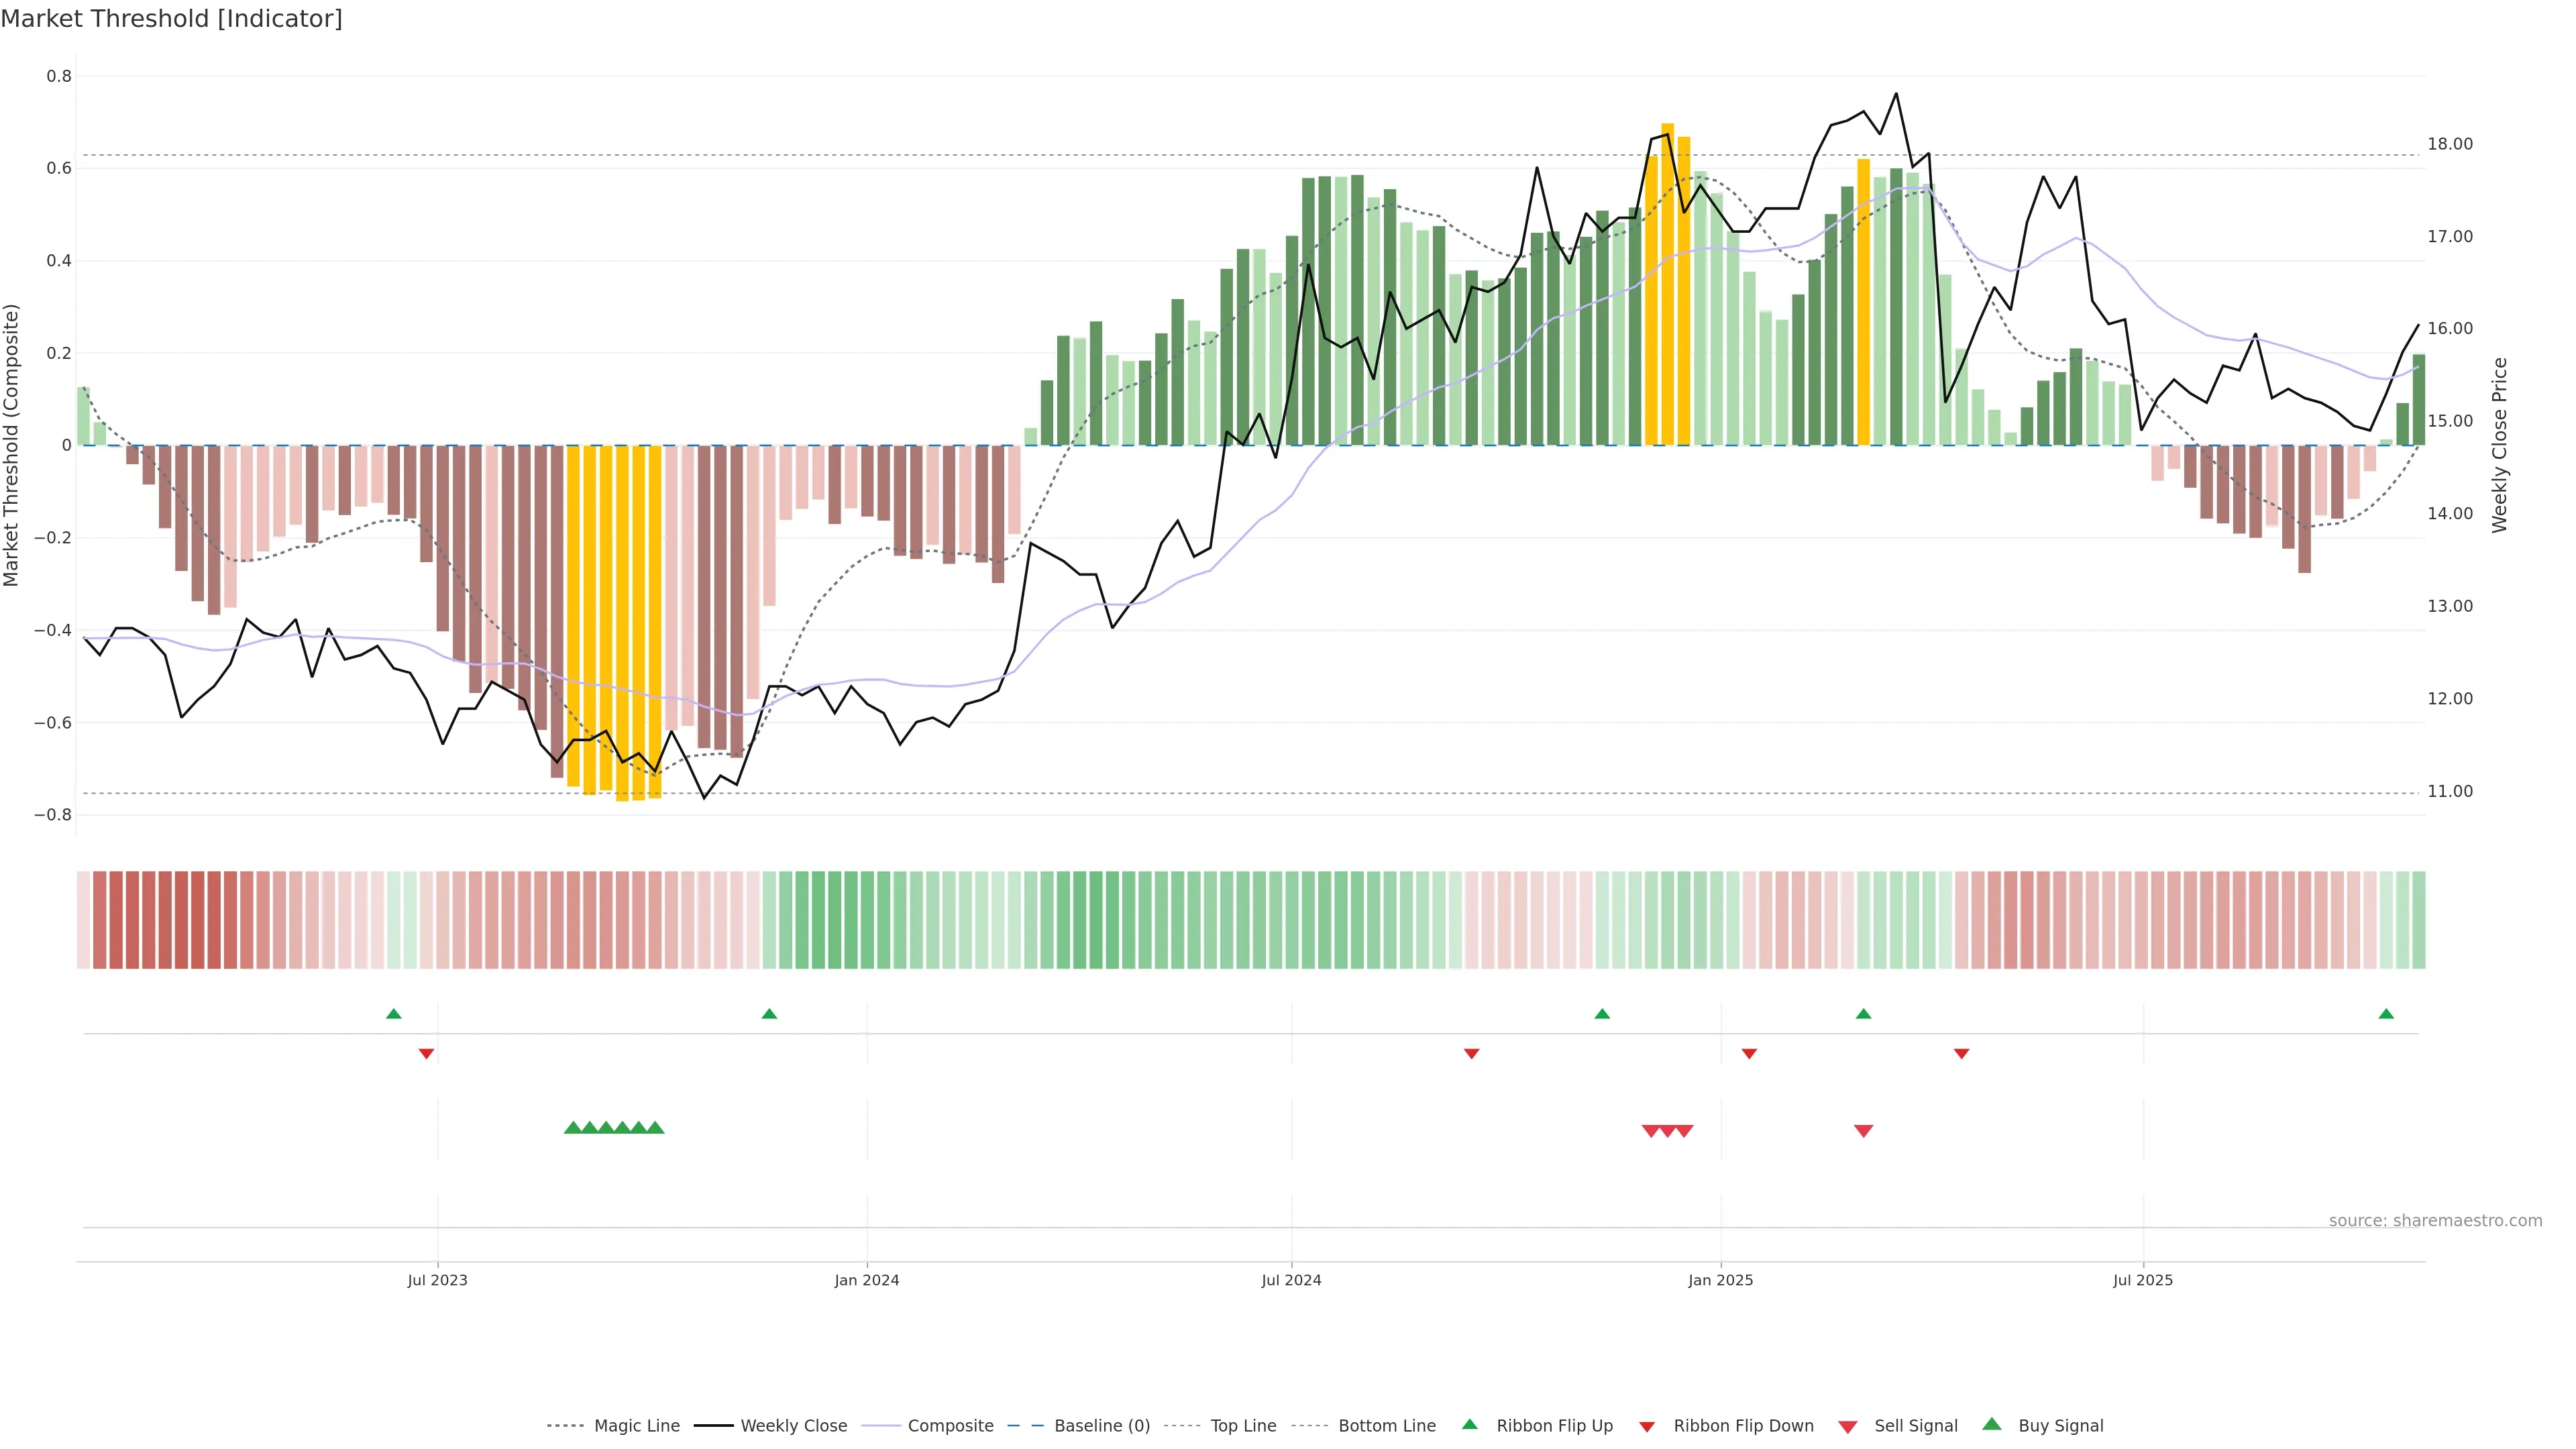2576x1449 pixels.
Task: Click the 18.00 price axis label
Action: click(2449, 144)
